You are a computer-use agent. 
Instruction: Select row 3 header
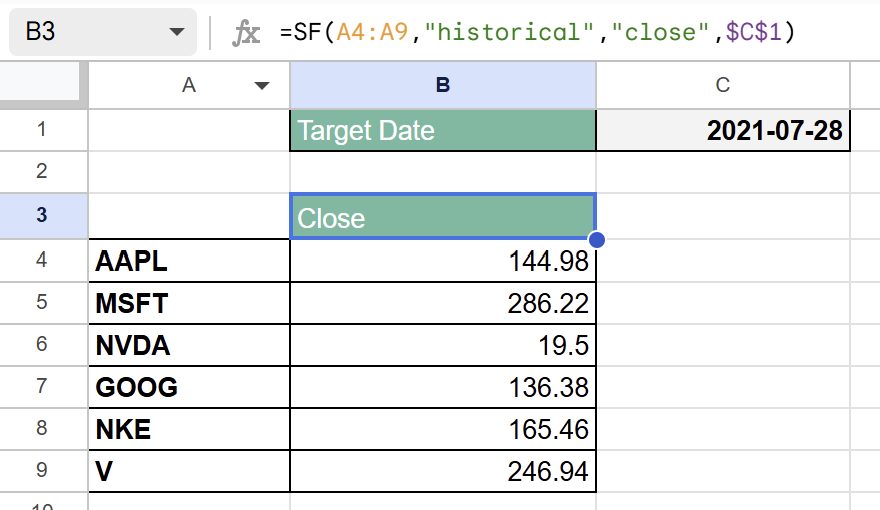tap(44, 215)
